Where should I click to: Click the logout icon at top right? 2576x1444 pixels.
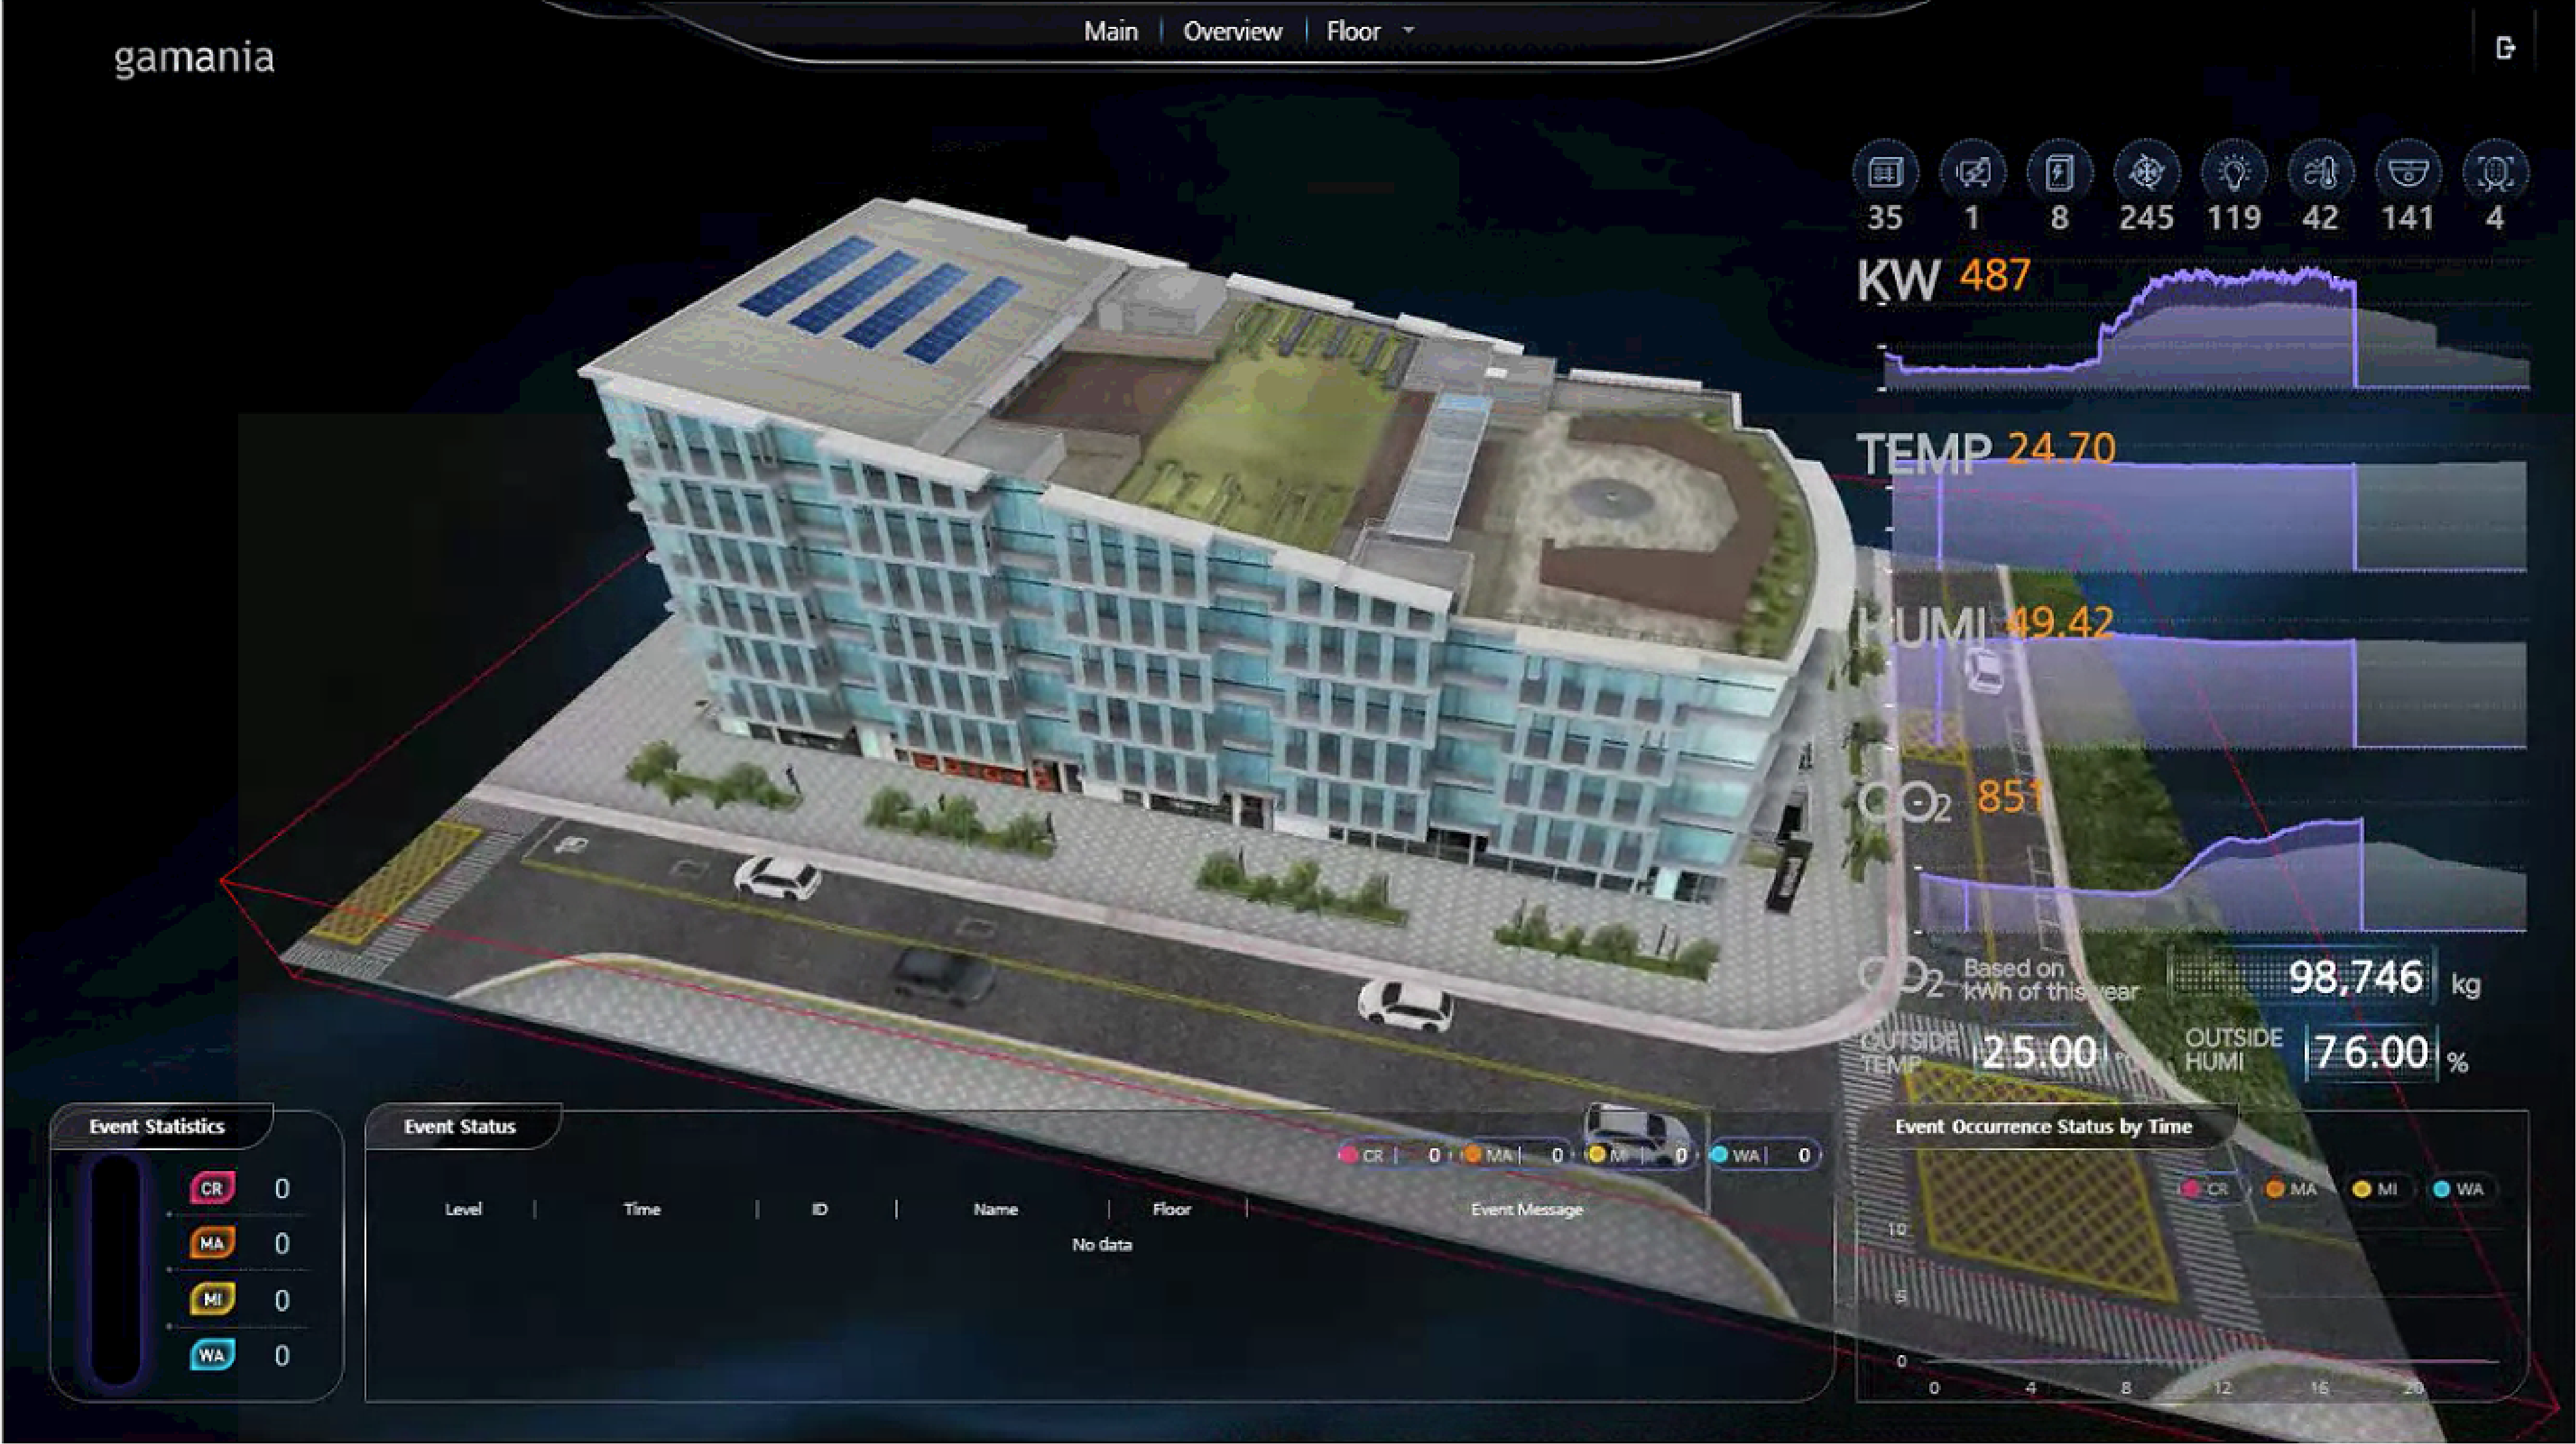point(2505,48)
